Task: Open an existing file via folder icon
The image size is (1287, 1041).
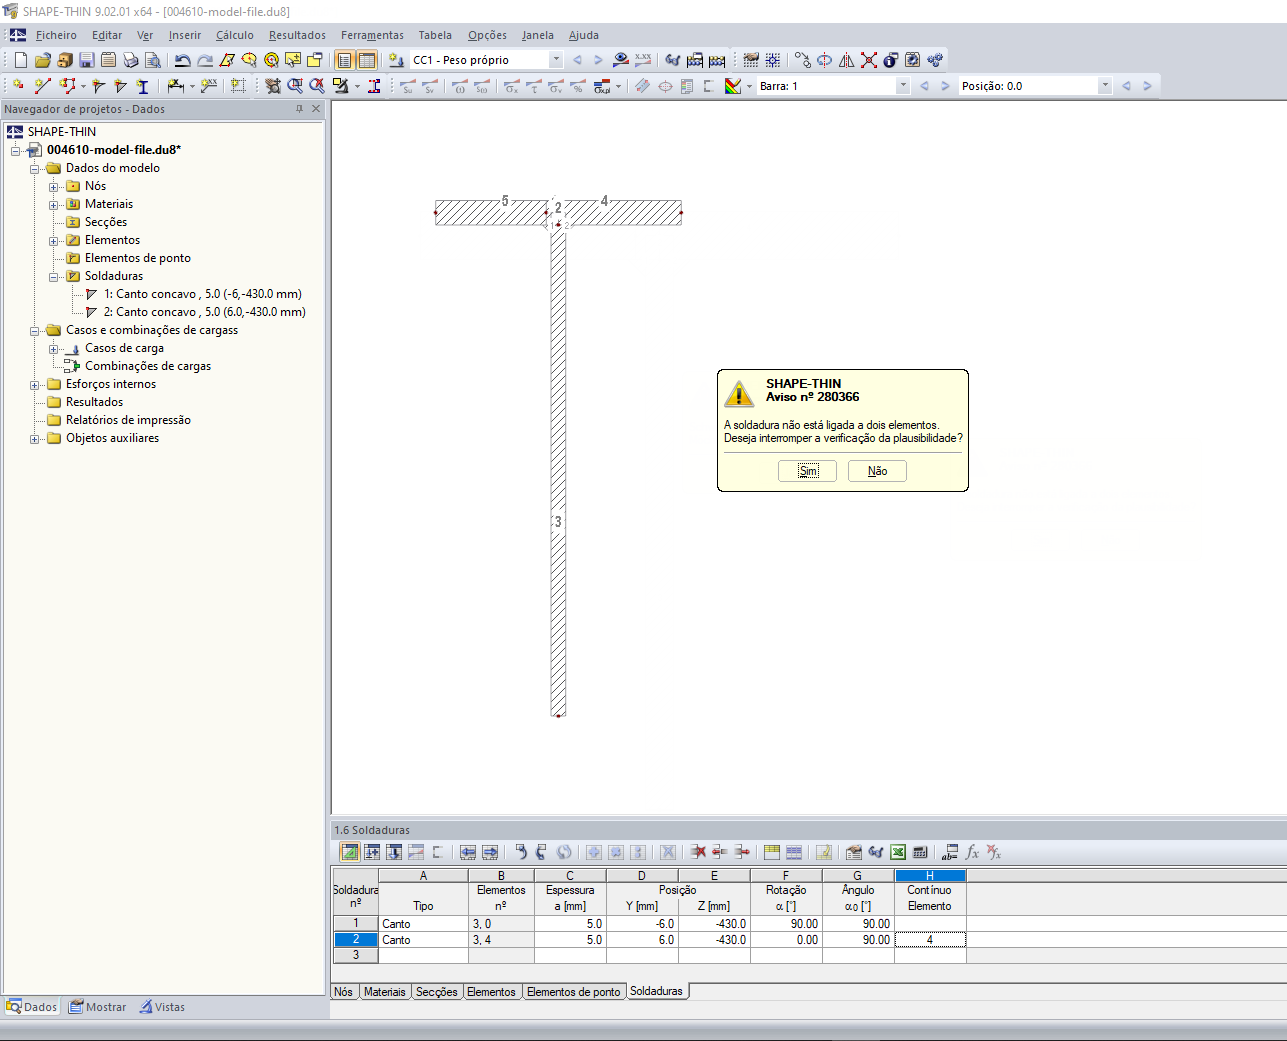Action: point(42,60)
